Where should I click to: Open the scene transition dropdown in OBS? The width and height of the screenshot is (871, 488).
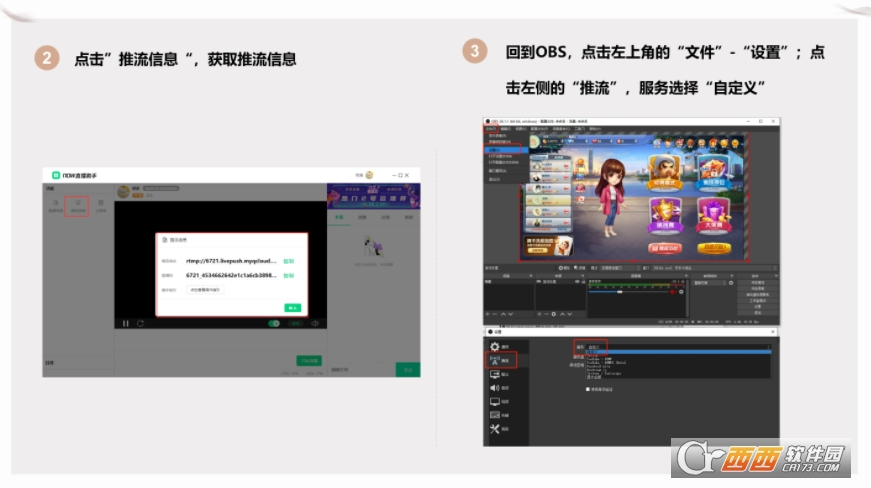pos(710,283)
